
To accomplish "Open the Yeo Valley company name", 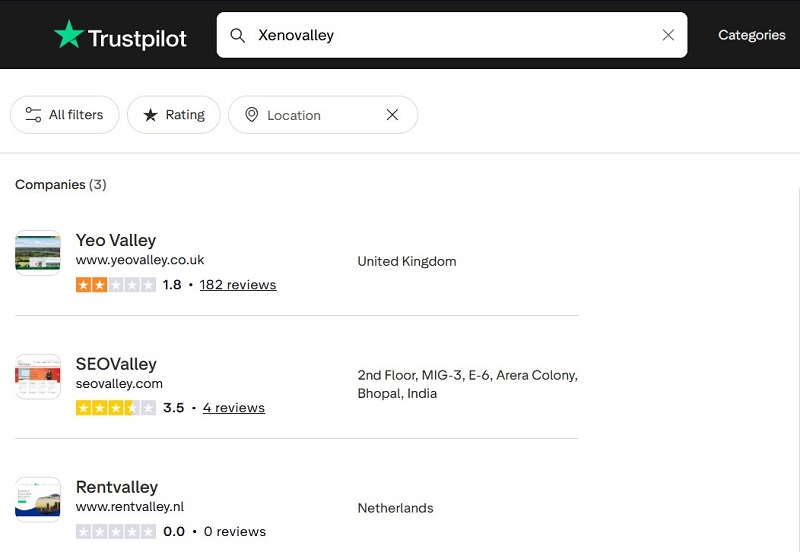I will click(116, 240).
